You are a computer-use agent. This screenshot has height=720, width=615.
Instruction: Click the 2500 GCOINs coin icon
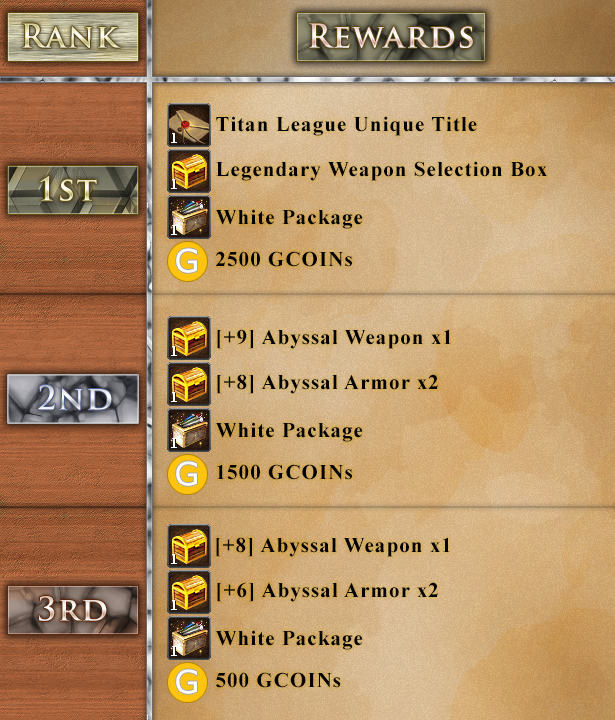coord(187,261)
